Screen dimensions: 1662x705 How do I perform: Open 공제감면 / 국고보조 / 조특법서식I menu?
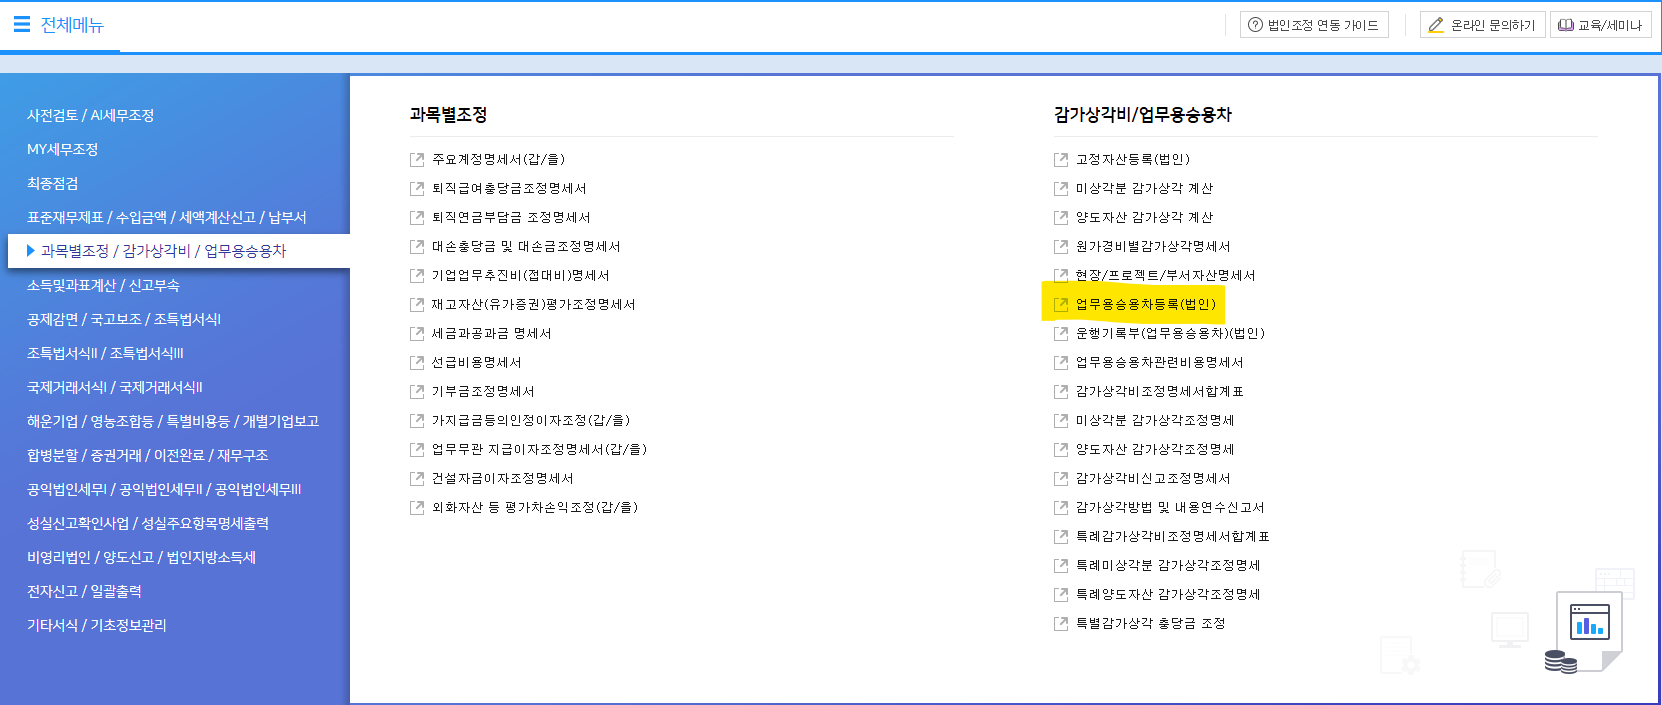click(124, 319)
